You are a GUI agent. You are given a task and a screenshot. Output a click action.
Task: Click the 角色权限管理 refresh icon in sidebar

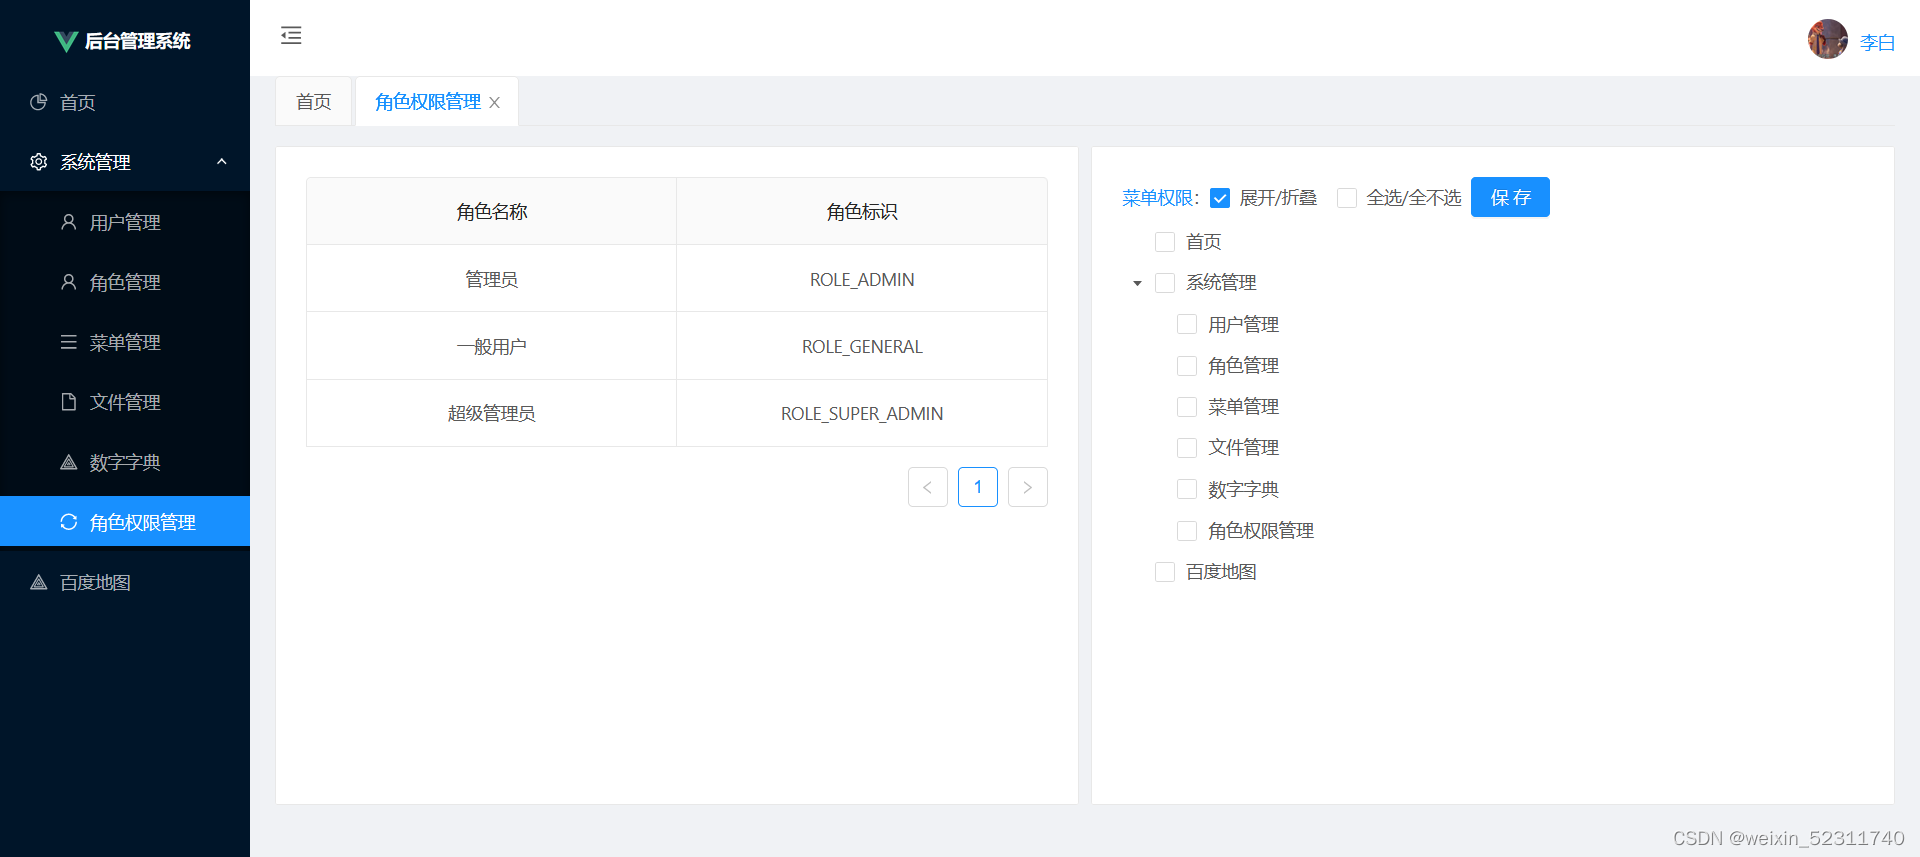(x=69, y=522)
